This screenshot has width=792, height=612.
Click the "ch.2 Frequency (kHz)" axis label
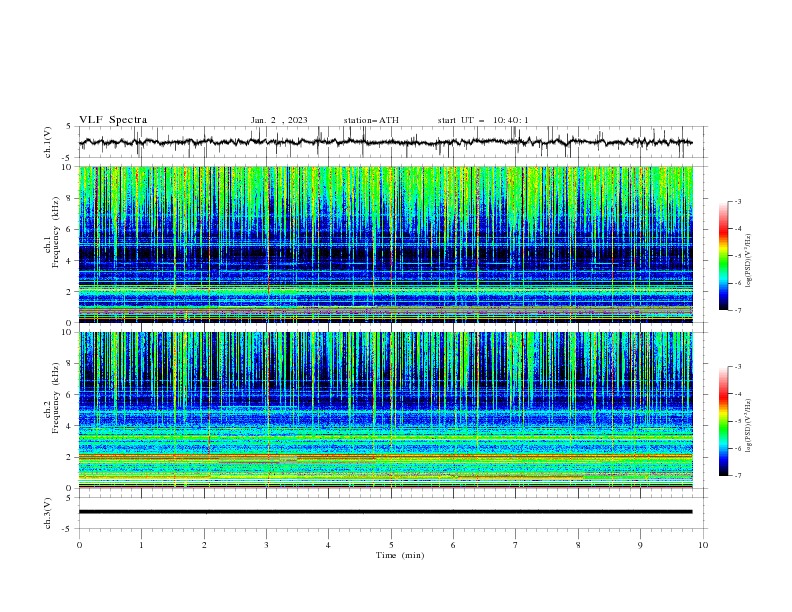tap(52, 398)
